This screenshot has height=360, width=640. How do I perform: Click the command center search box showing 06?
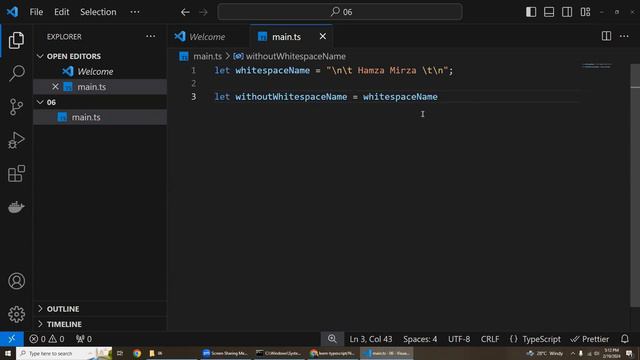[340, 12]
